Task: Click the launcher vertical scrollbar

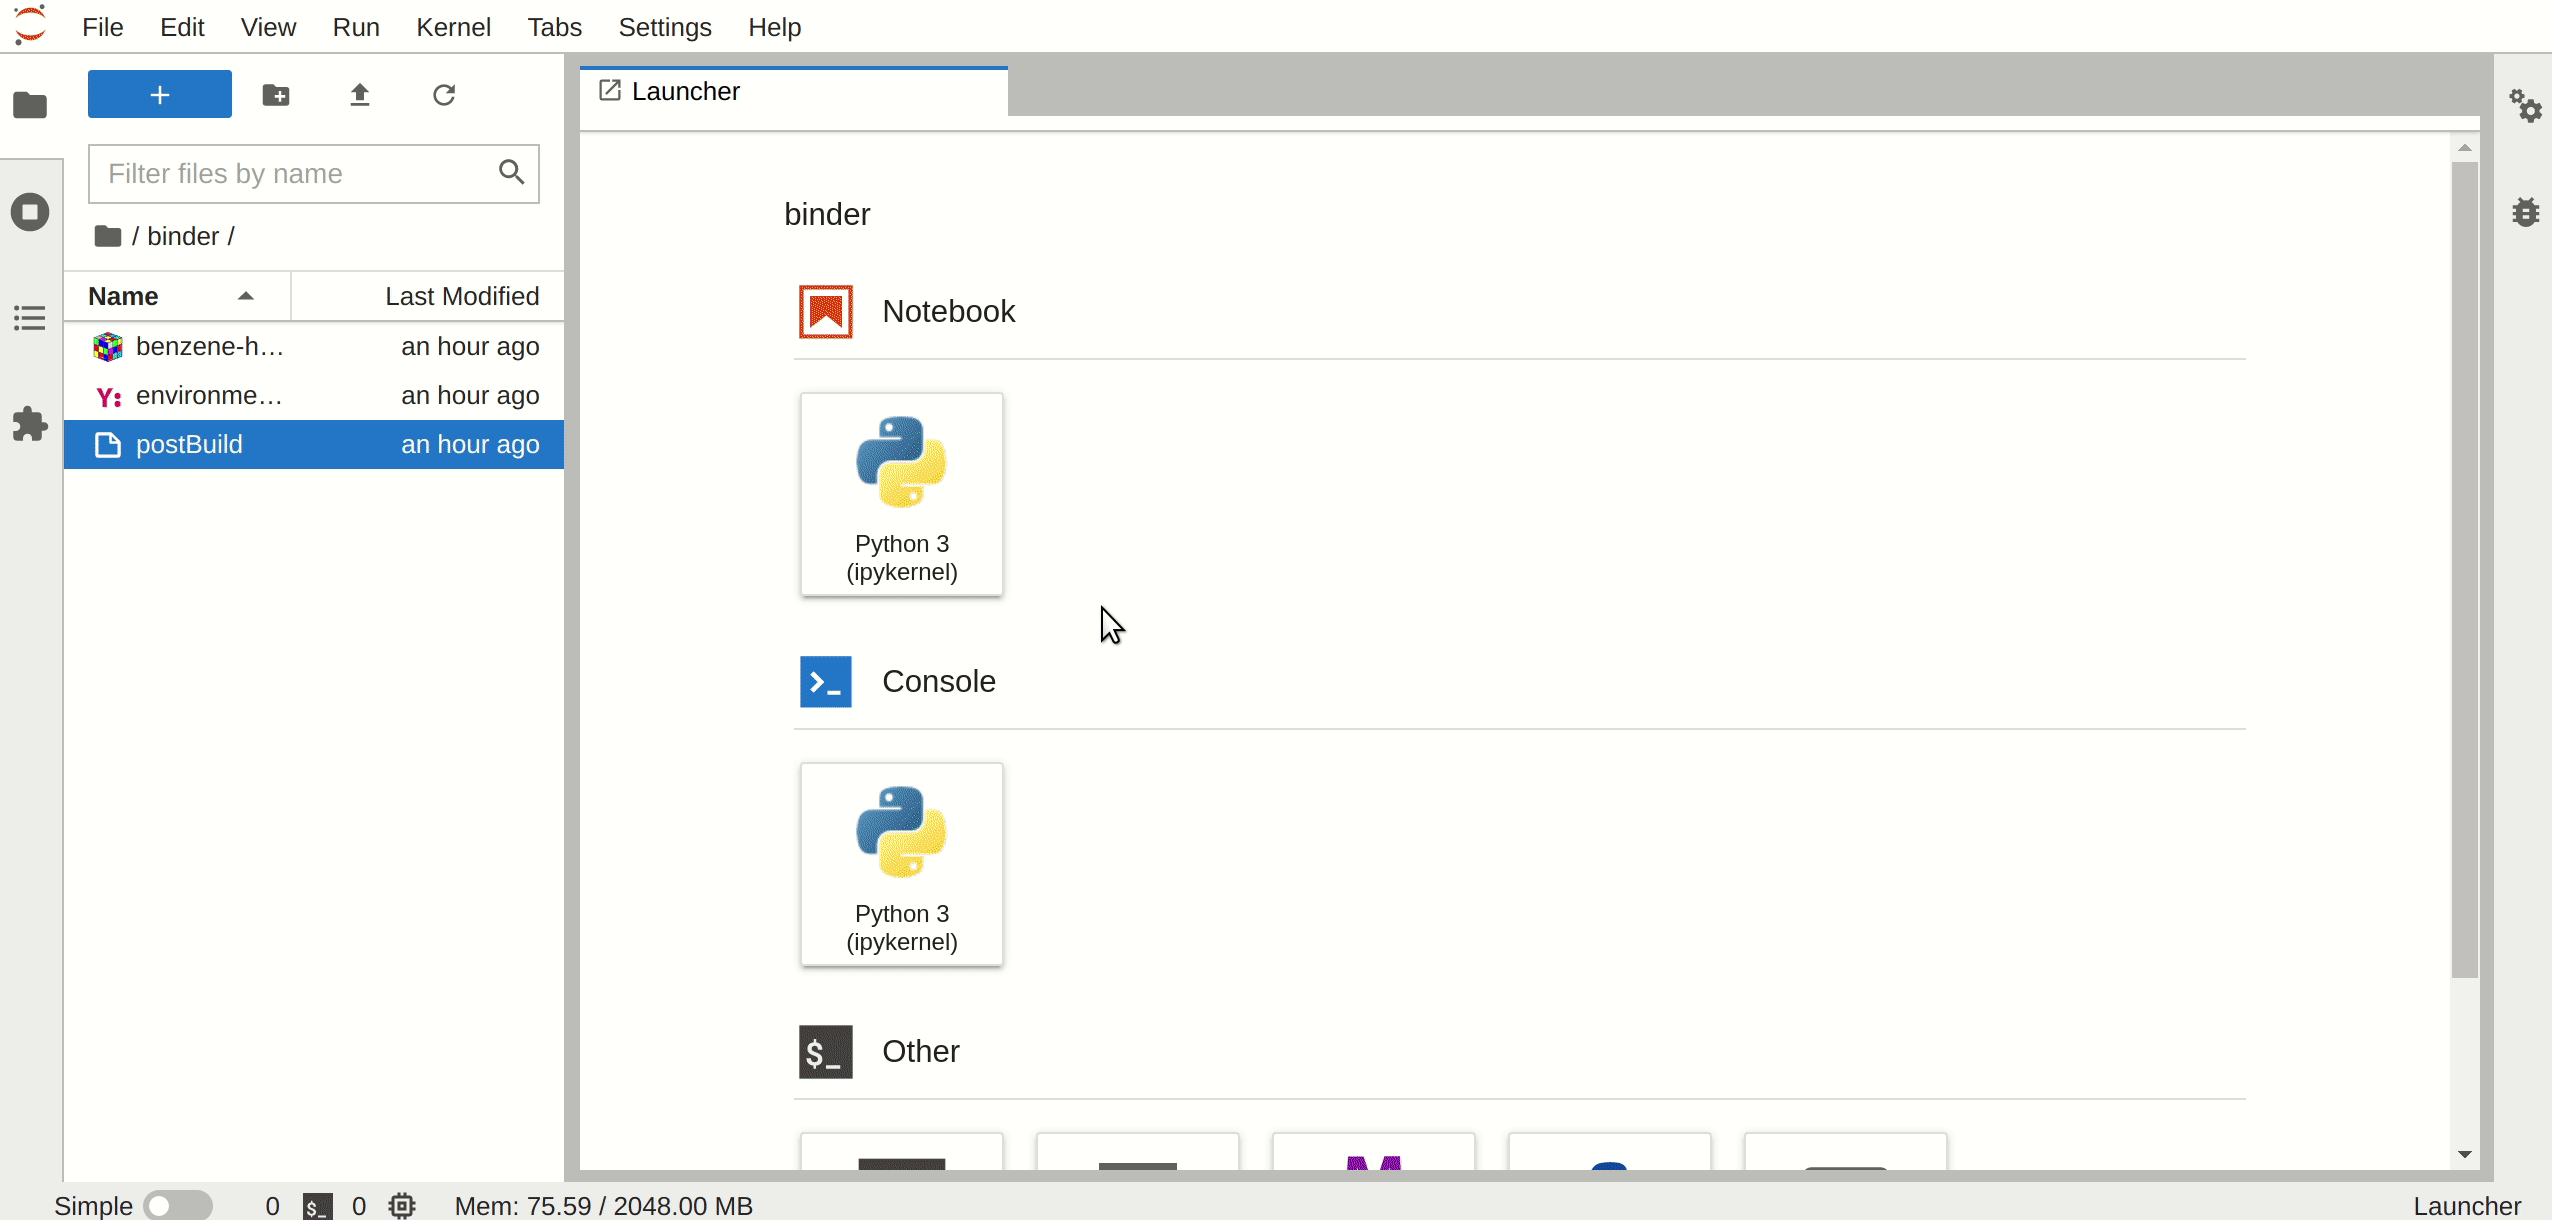Action: pyautogui.click(x=2464, y=570)
